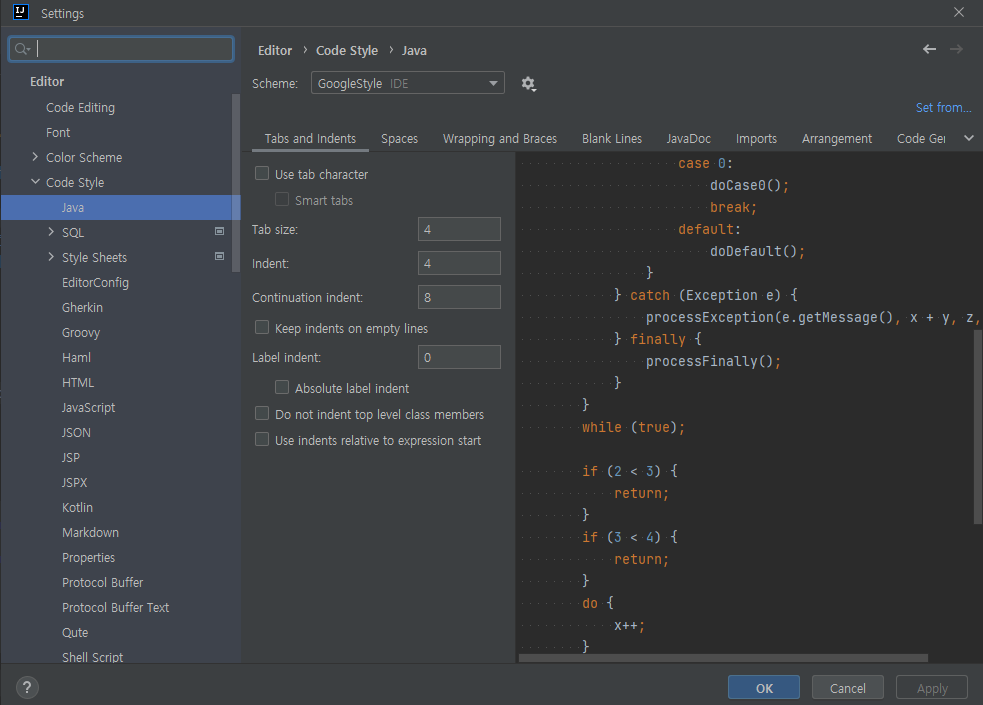Open the help question mark icon

point(27,687)
